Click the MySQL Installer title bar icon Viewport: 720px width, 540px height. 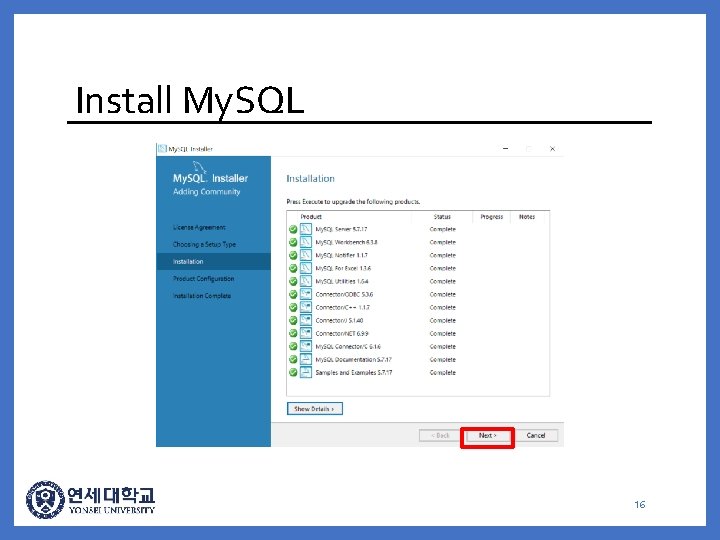[x=162, y=149]
